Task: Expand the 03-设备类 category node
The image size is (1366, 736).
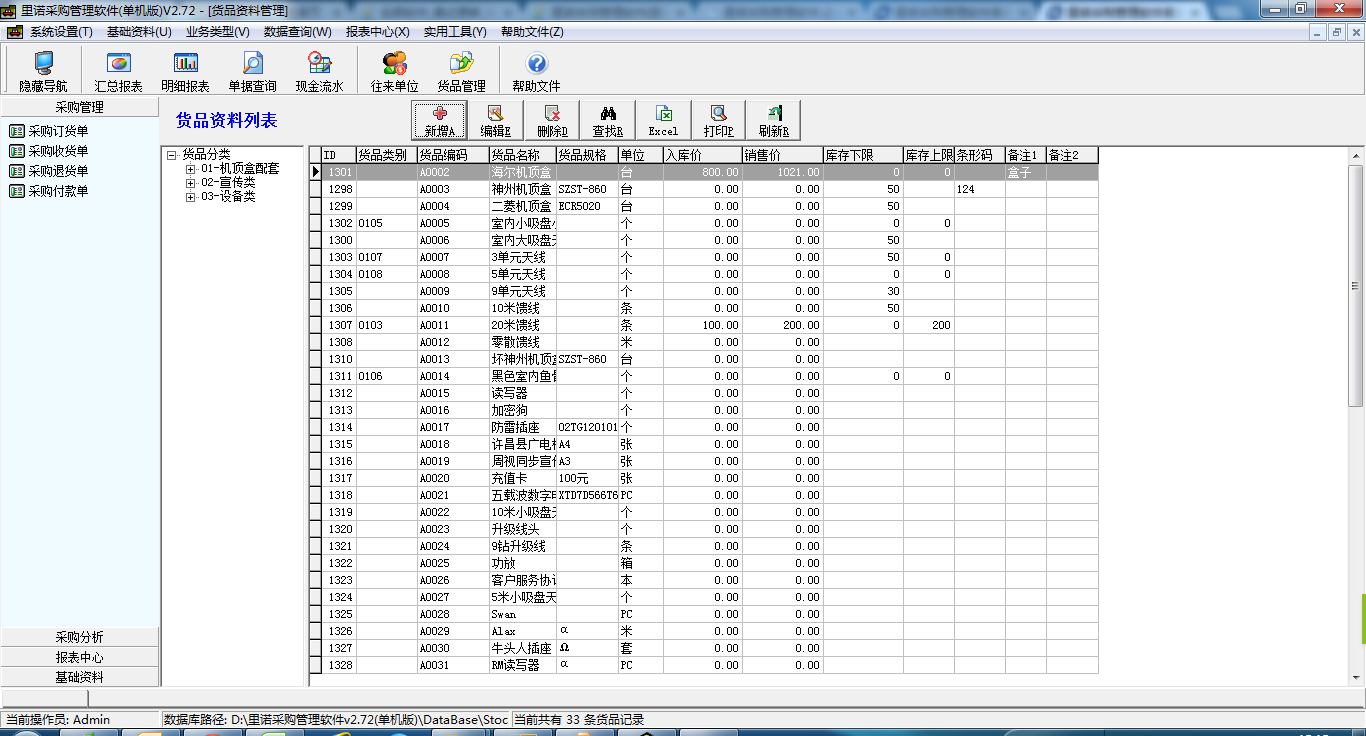Action: [x=190, y=197]
